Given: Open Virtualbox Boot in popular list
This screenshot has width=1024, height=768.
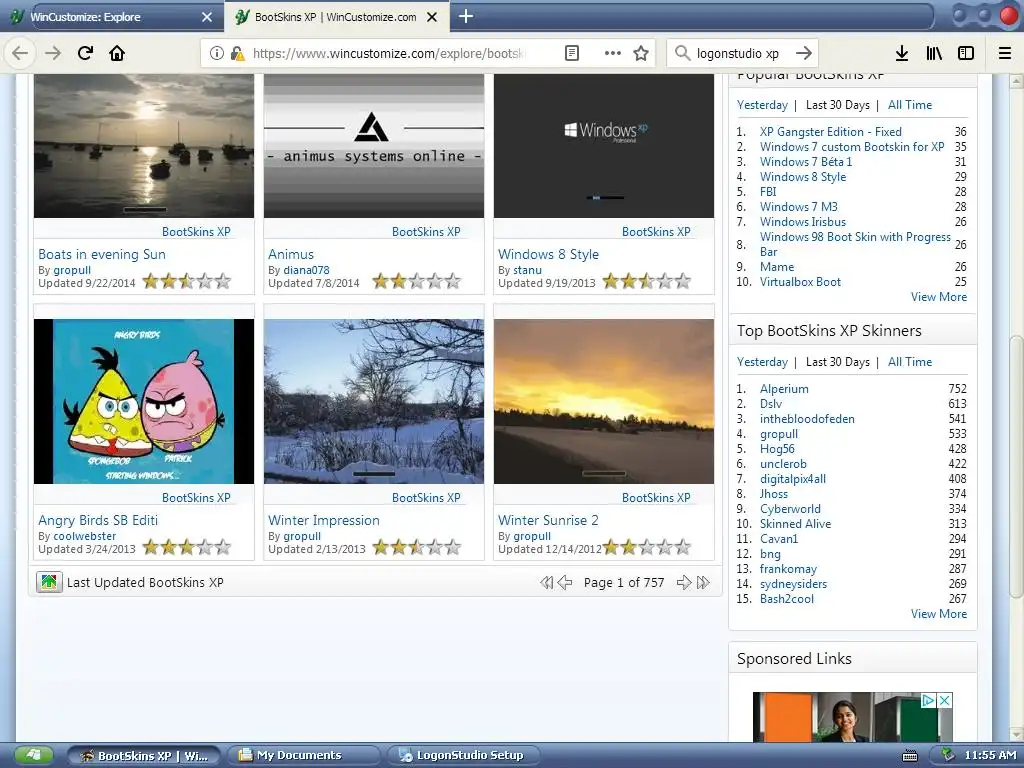Looking at the screenshot, I should coord(800,282).
